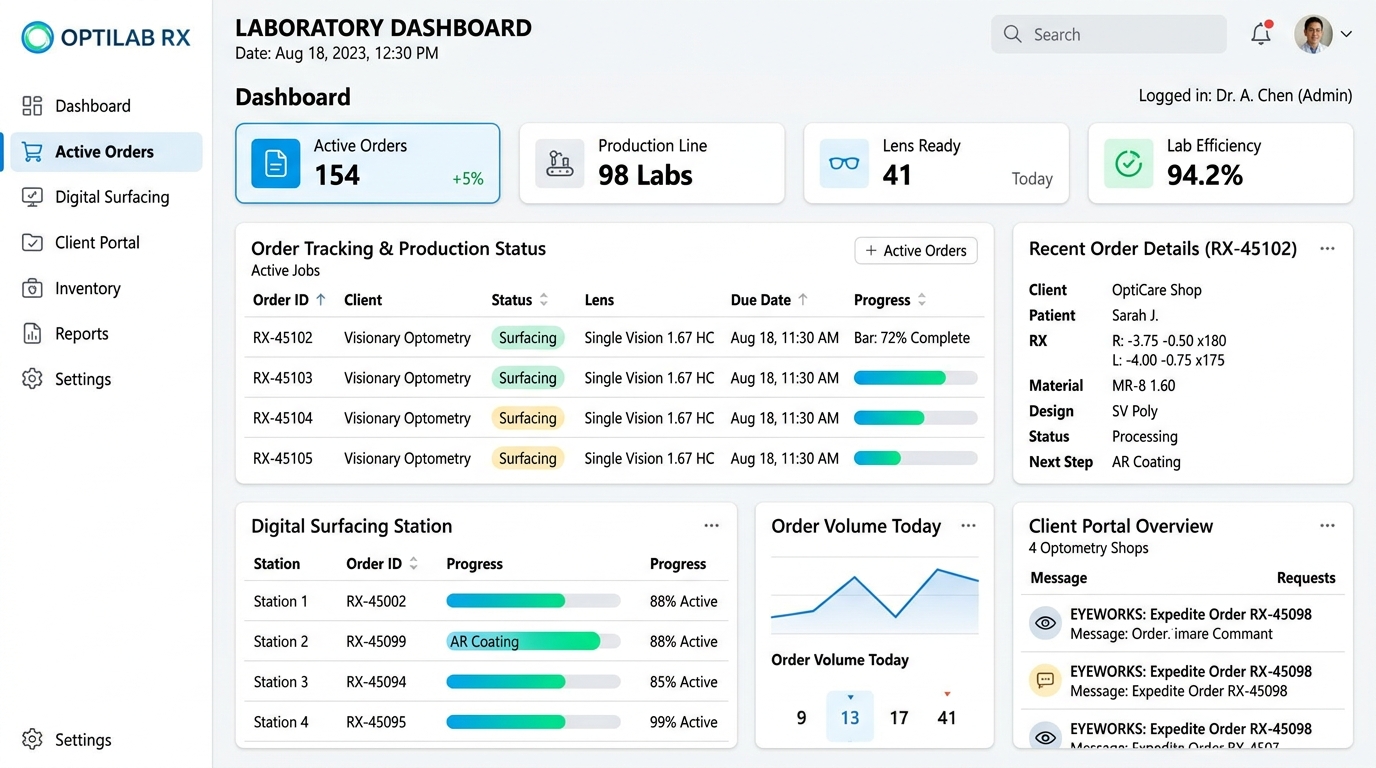Sort by Status column sort arrows
This screenshot has height=768, width=1376.
[x=544, y=299]
